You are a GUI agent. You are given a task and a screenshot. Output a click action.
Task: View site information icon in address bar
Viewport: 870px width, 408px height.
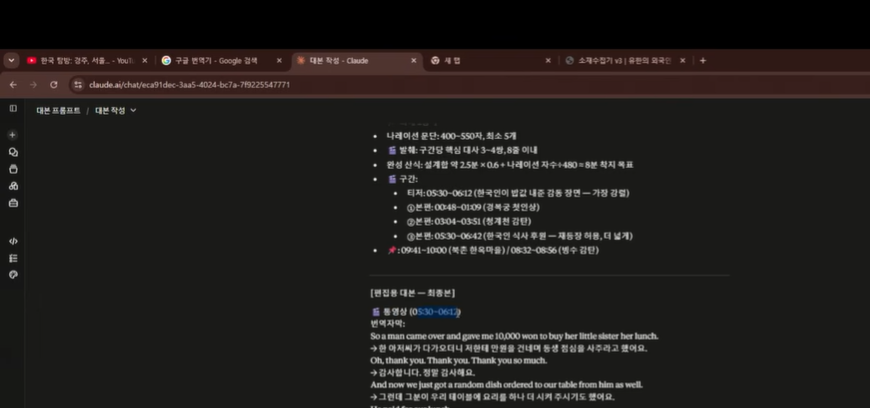click(78, 85)
